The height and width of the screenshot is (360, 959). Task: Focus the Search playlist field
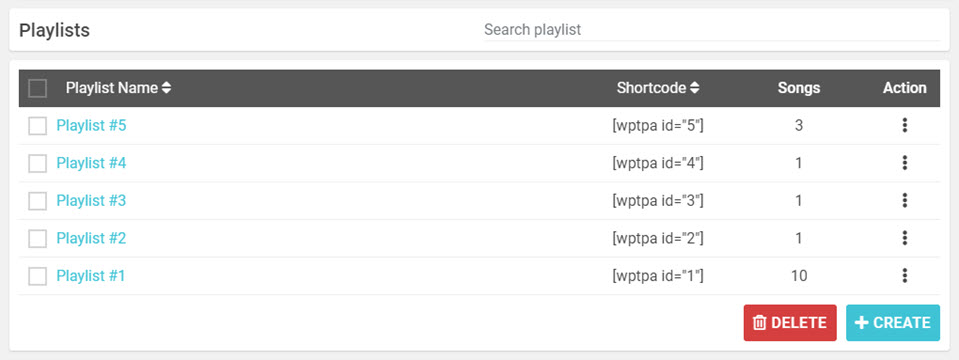[712, 29]
